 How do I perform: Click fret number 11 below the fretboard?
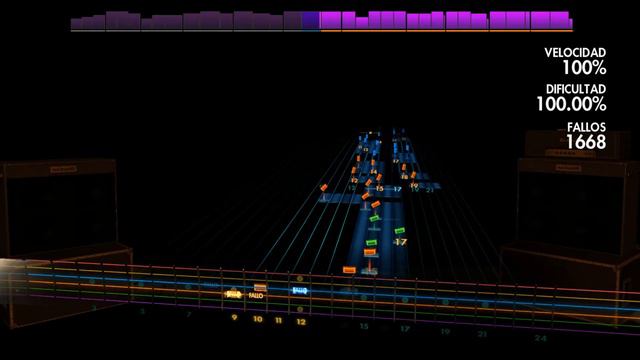click(x=278, y=320)
